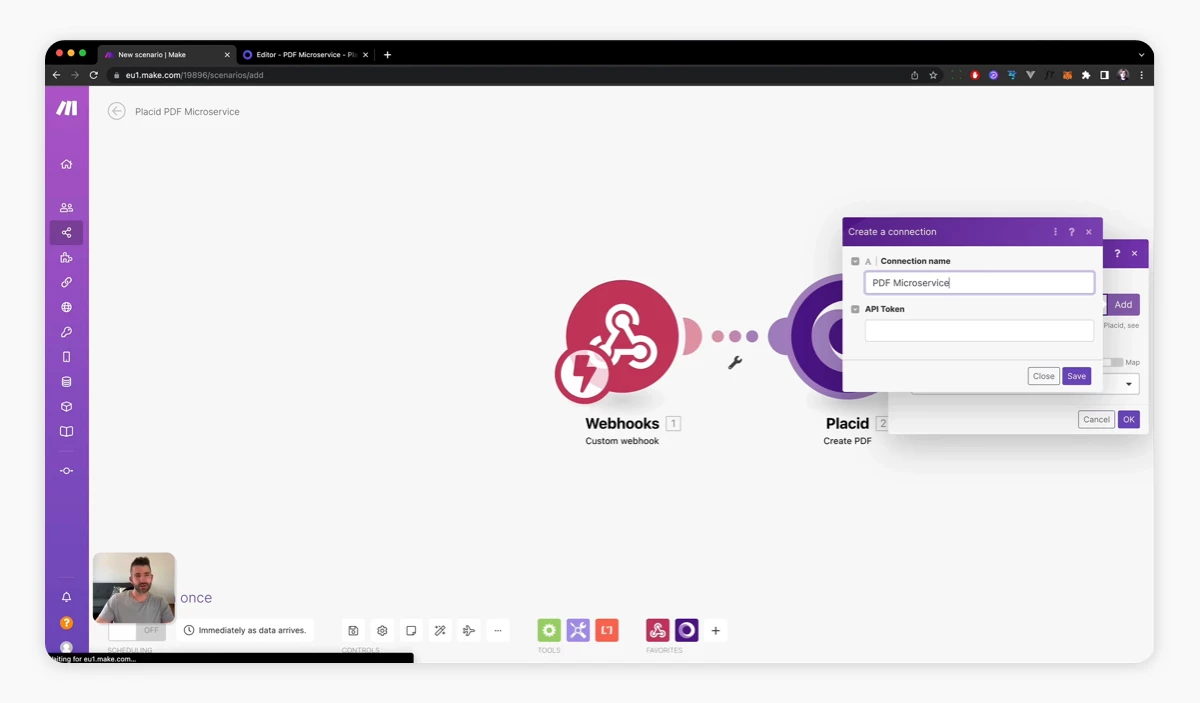Save the new connection
Viewport: 1200px width, 703px height.
(x=1076, y=376)
